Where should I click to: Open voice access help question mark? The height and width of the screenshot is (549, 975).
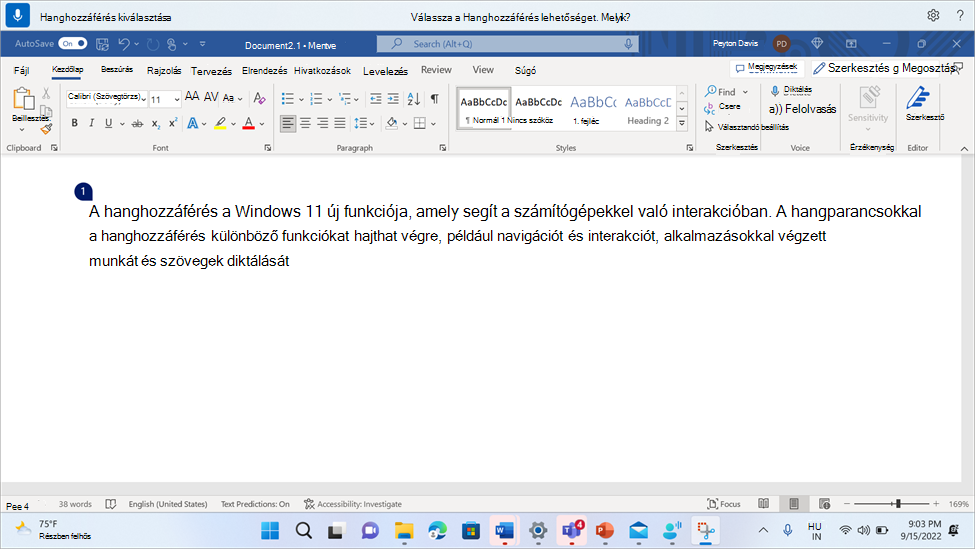960,16
